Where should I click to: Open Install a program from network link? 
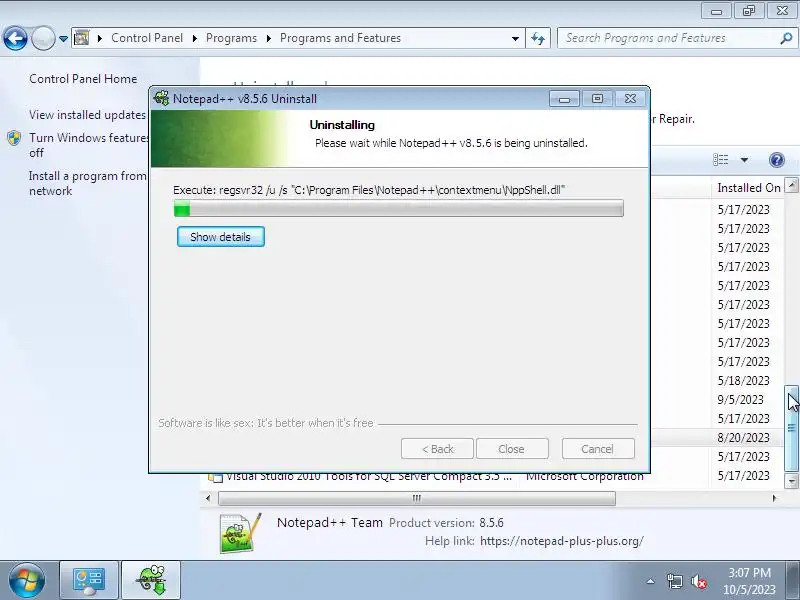pyautogui.click(x=87, y=183)
